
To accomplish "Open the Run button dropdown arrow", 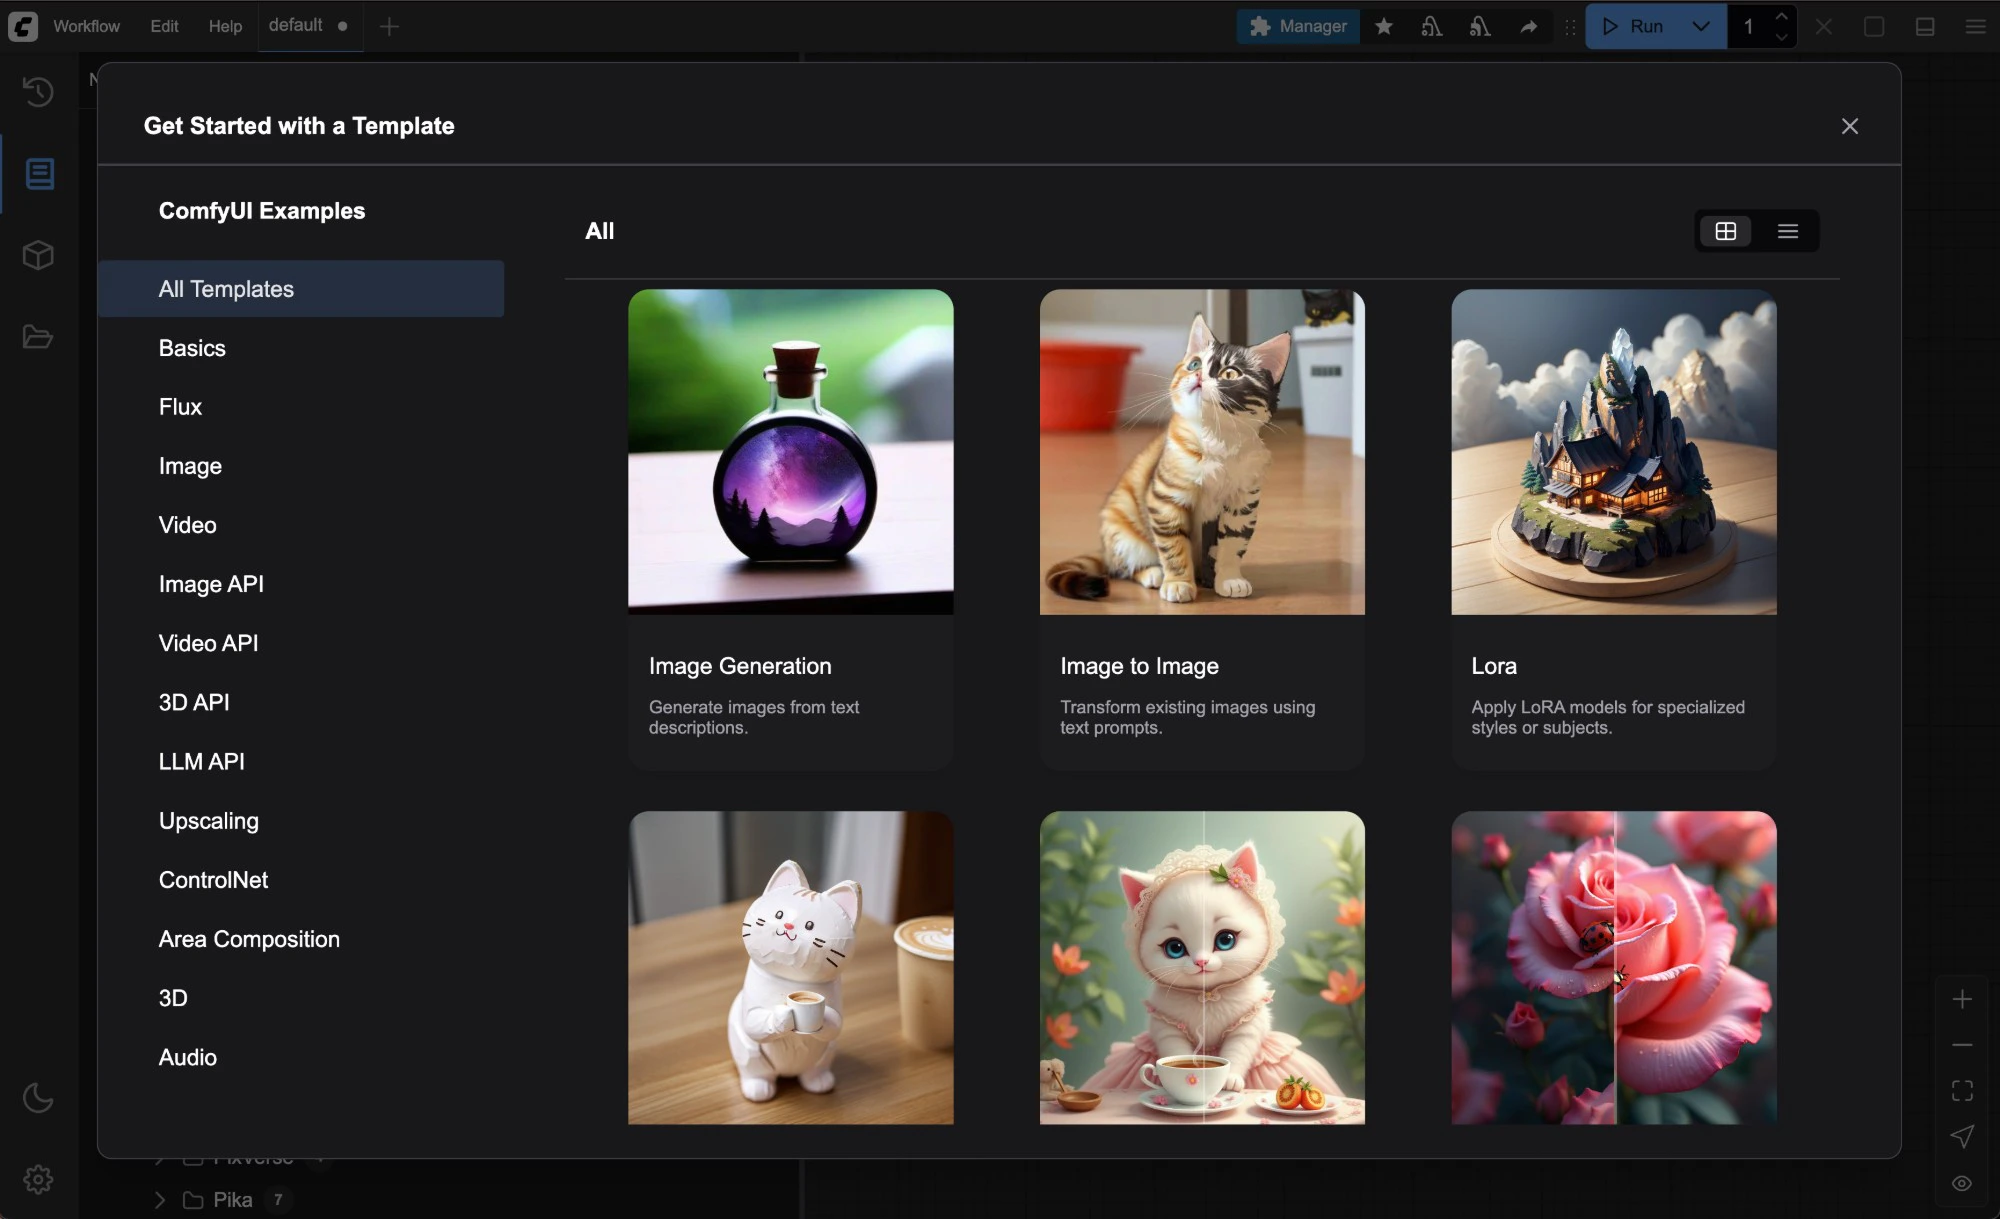I will tap(1701, 27).
